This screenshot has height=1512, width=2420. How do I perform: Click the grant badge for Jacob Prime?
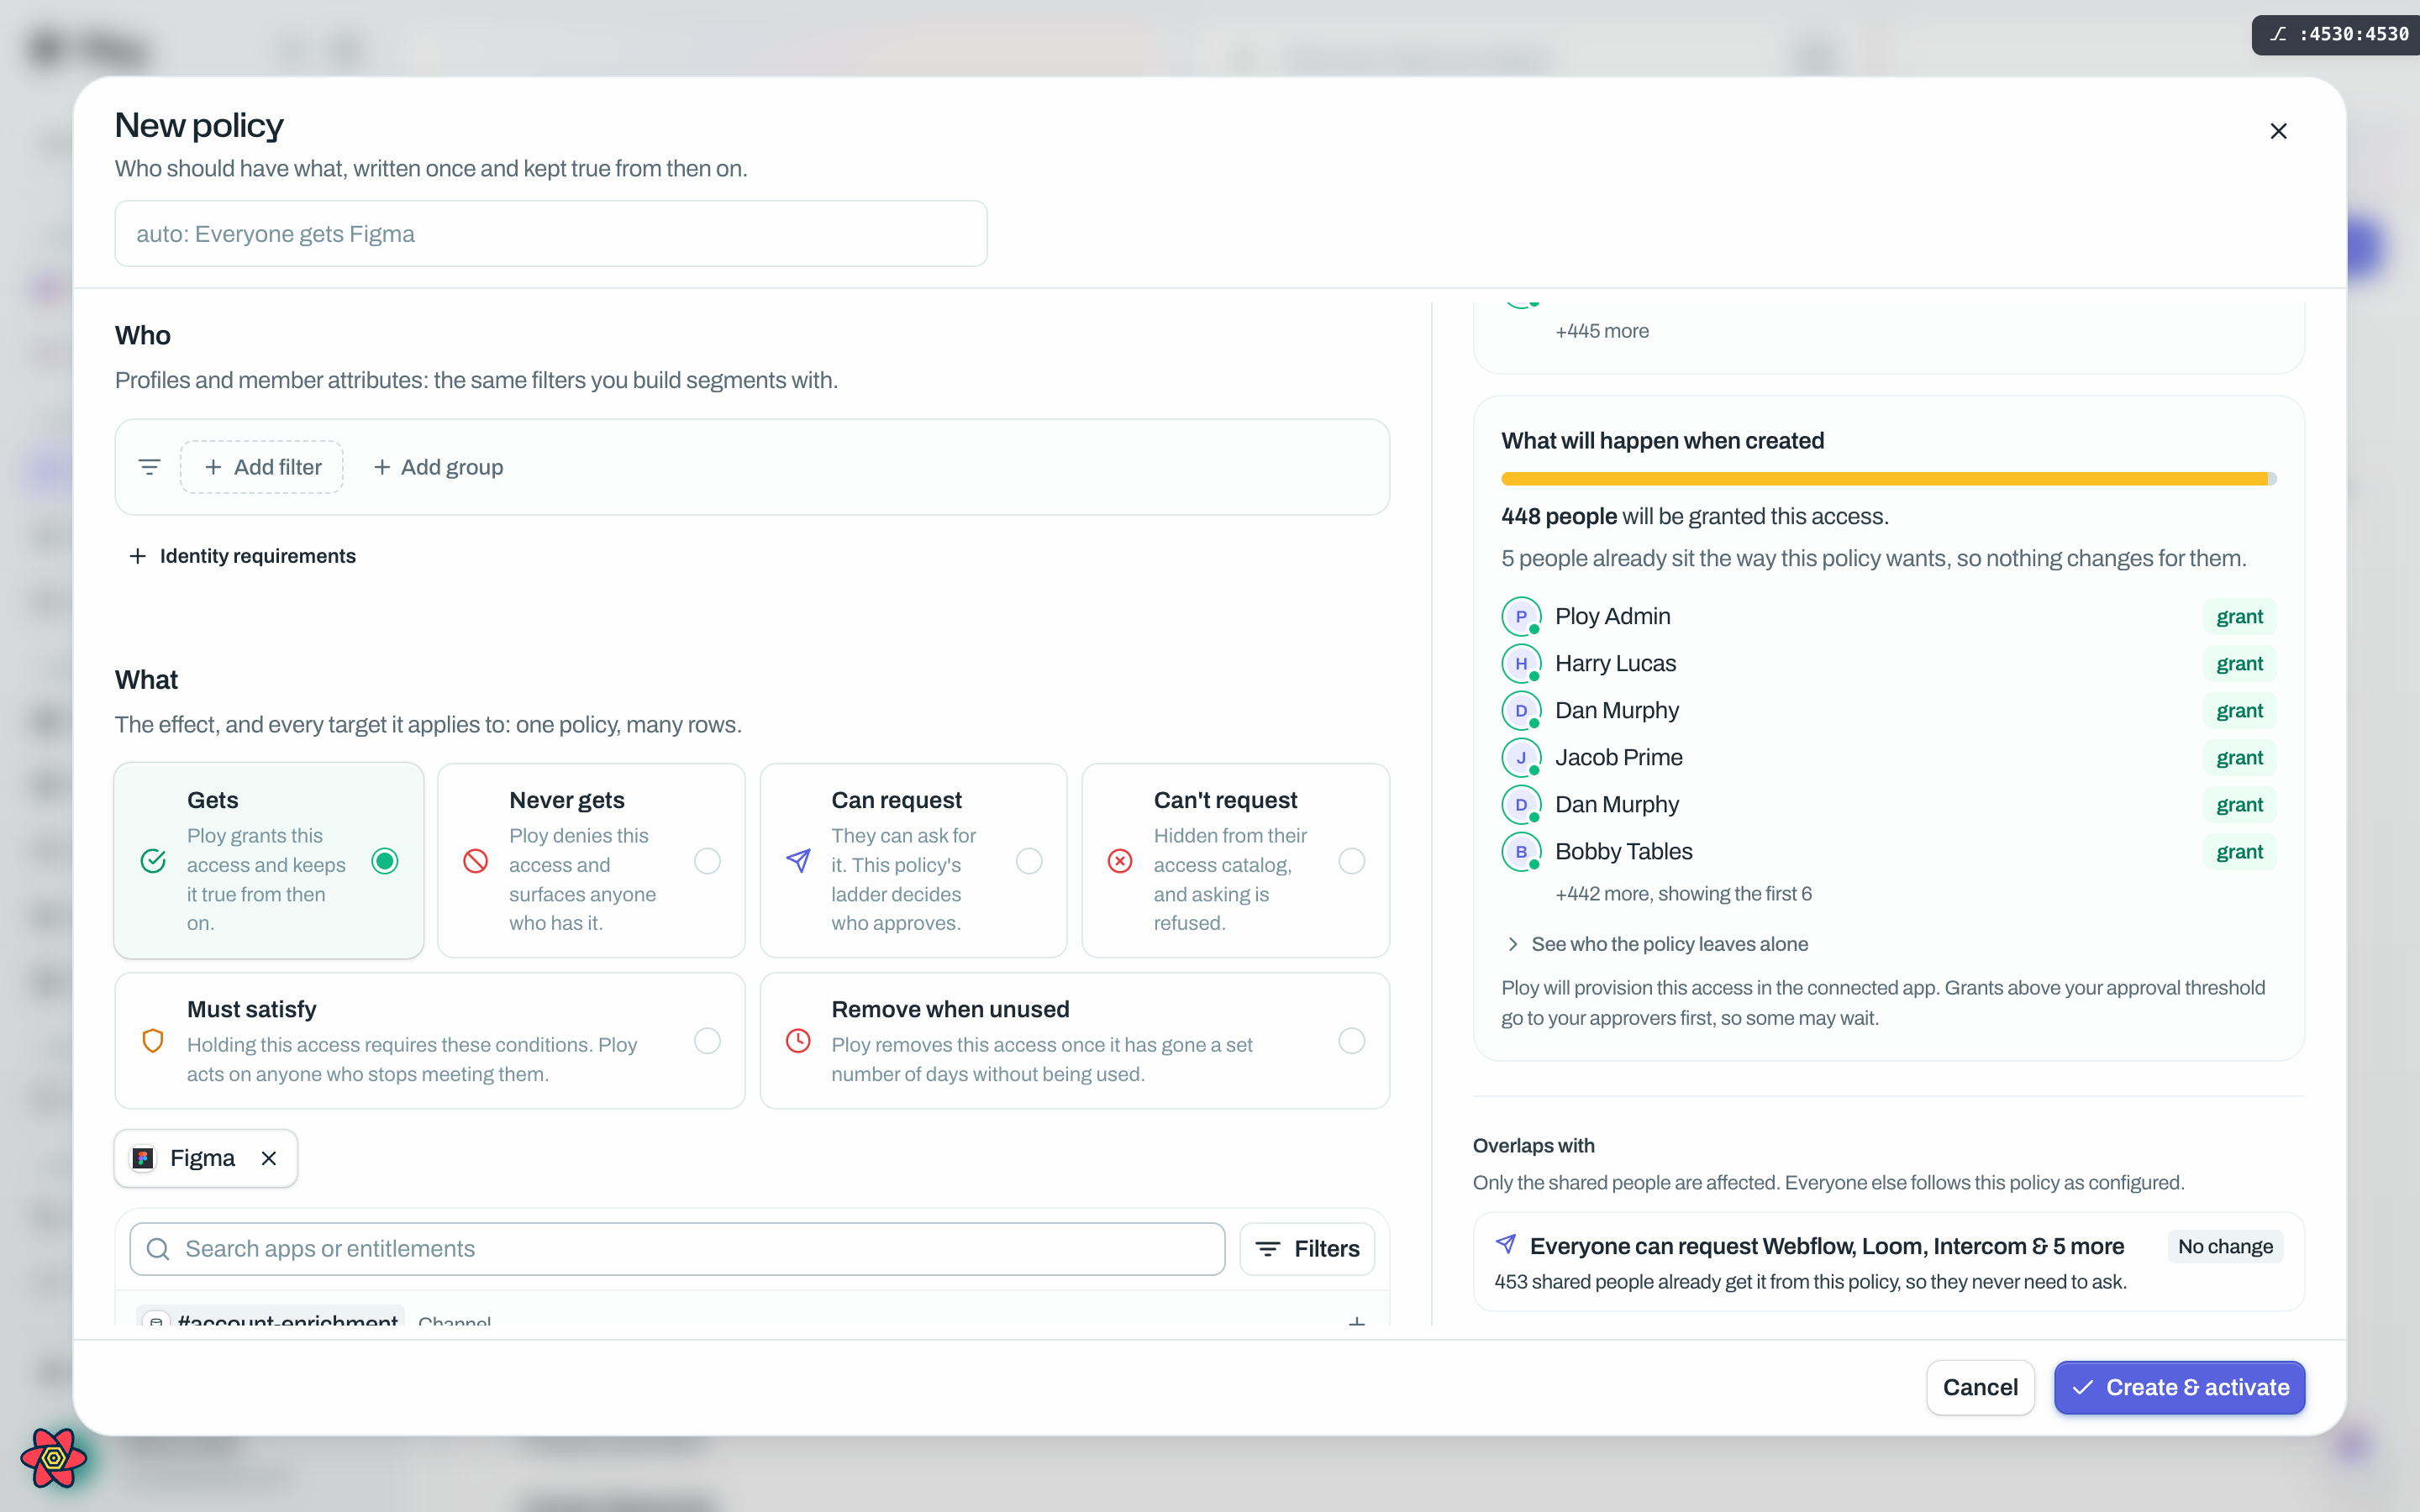[x=2239, y=758]
